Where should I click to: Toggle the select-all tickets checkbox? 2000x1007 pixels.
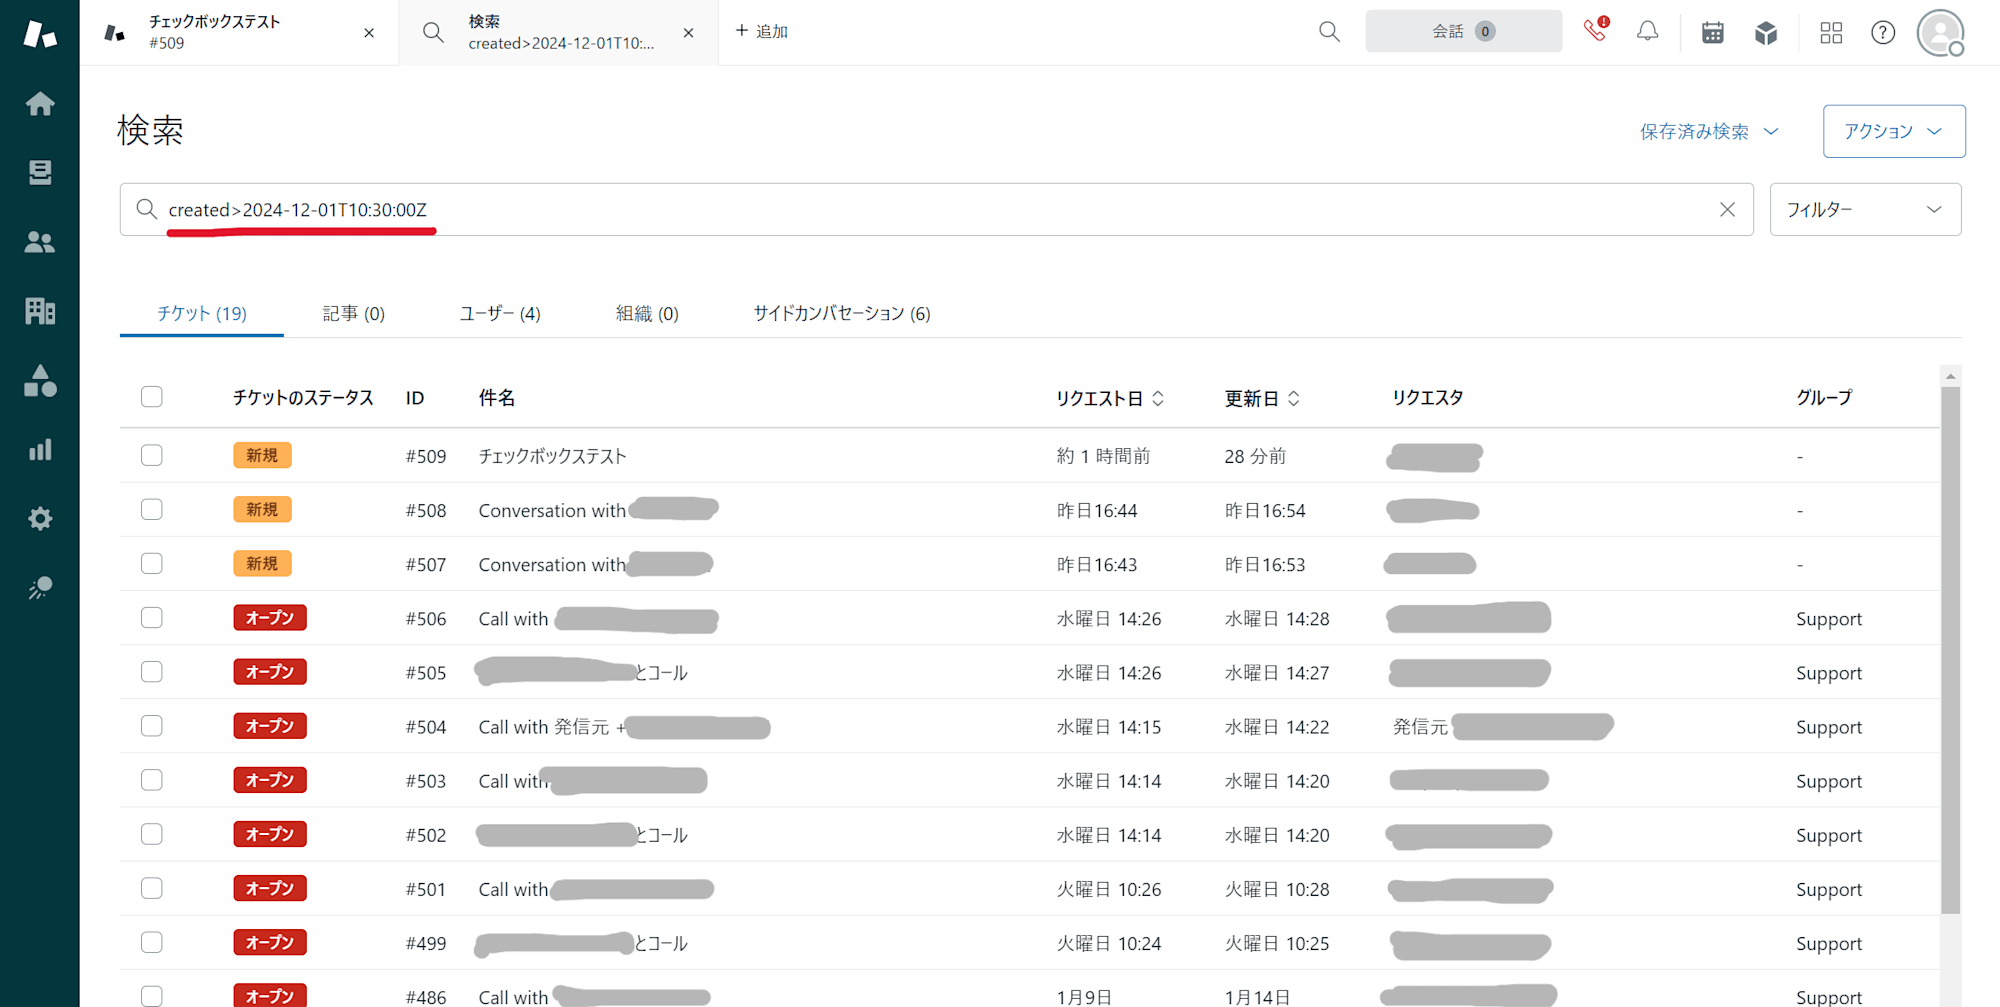(152, 397)
